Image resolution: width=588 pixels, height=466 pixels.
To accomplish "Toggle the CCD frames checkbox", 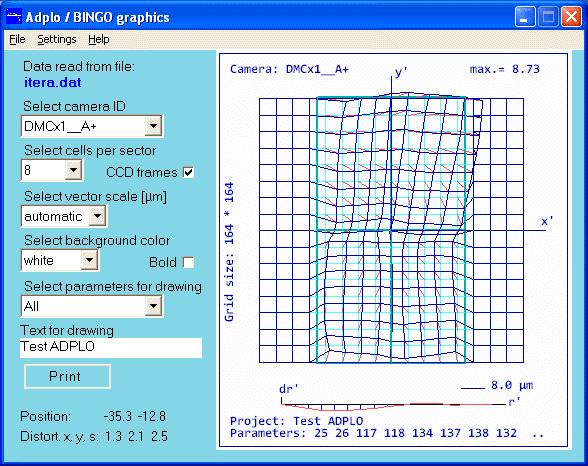I will point(188,172).
